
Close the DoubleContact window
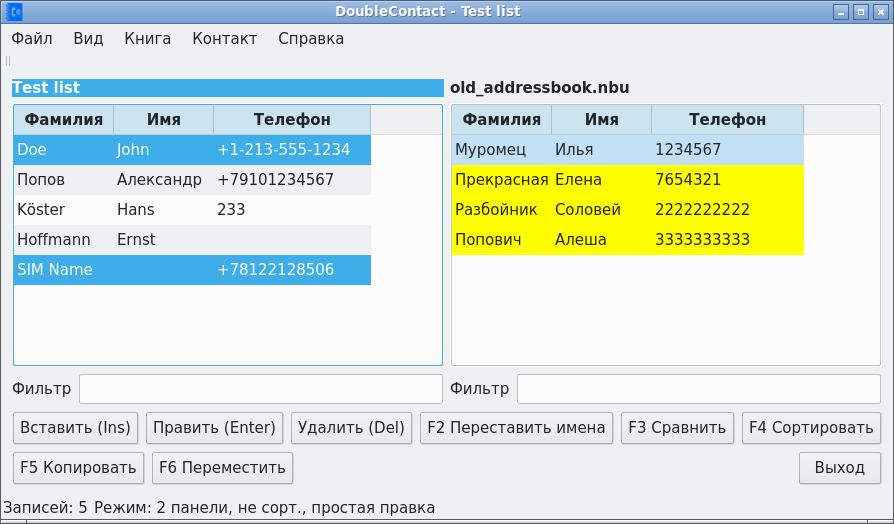coord(881,12)
